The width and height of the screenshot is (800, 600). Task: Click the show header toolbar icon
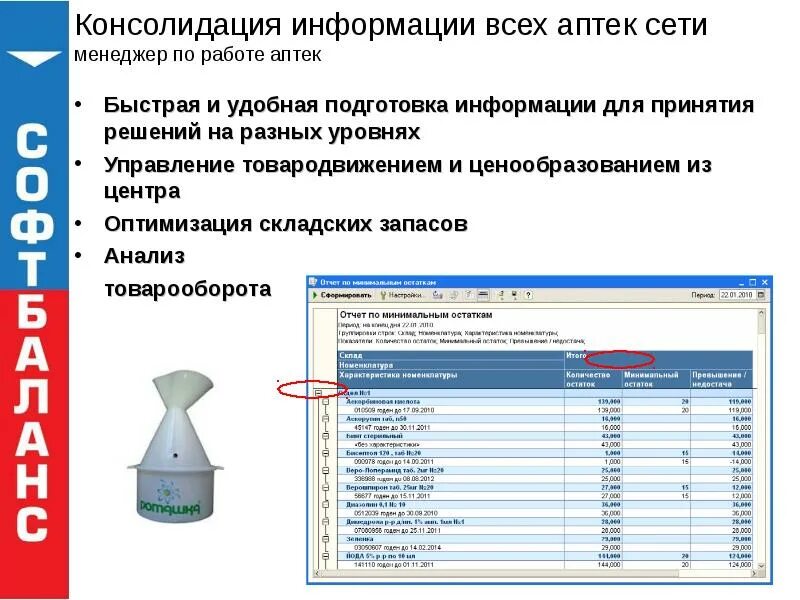click(x=483, y=295)
